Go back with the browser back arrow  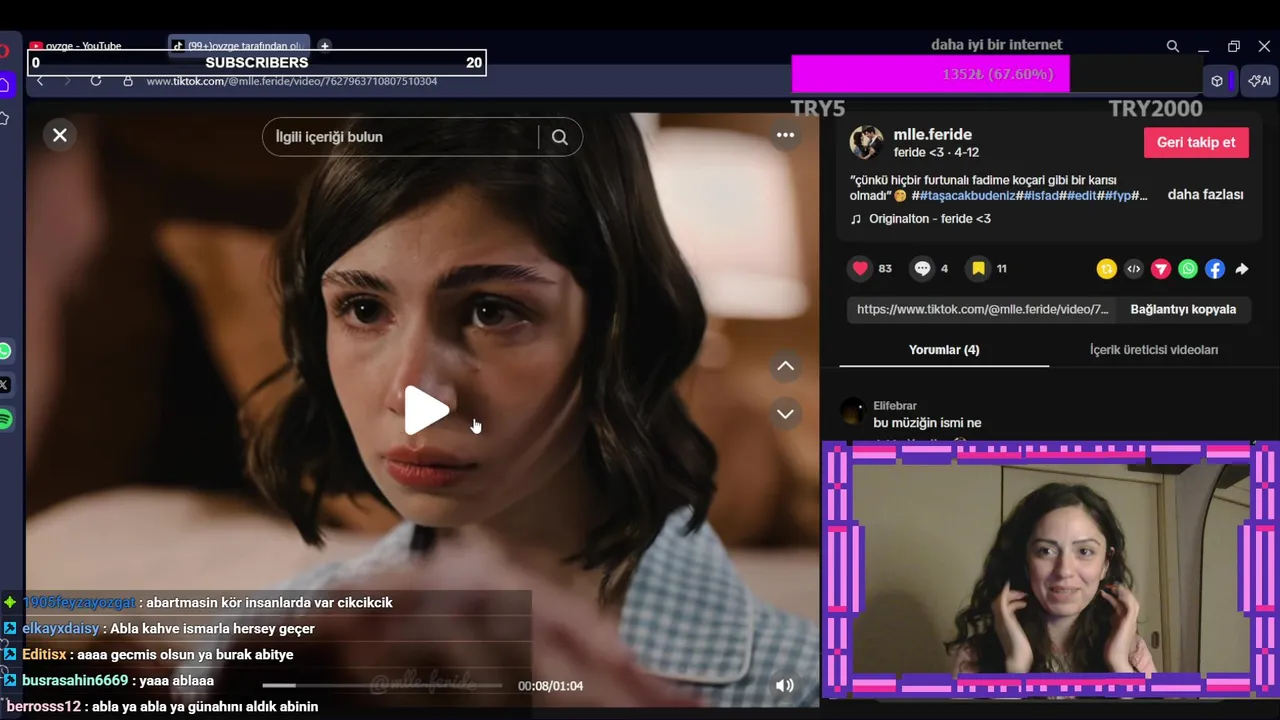pos(40,81)
